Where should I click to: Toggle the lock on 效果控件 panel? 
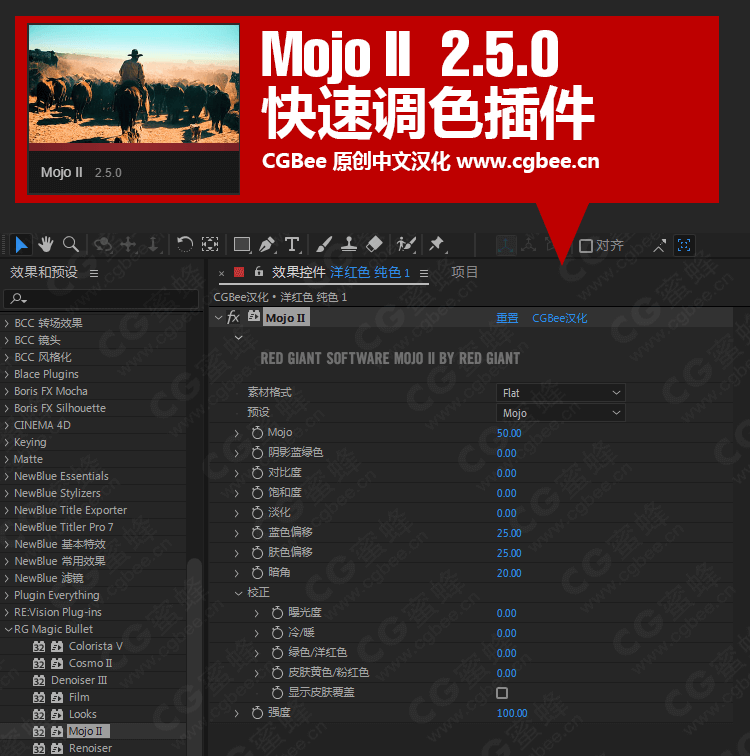tap(259, 271)
